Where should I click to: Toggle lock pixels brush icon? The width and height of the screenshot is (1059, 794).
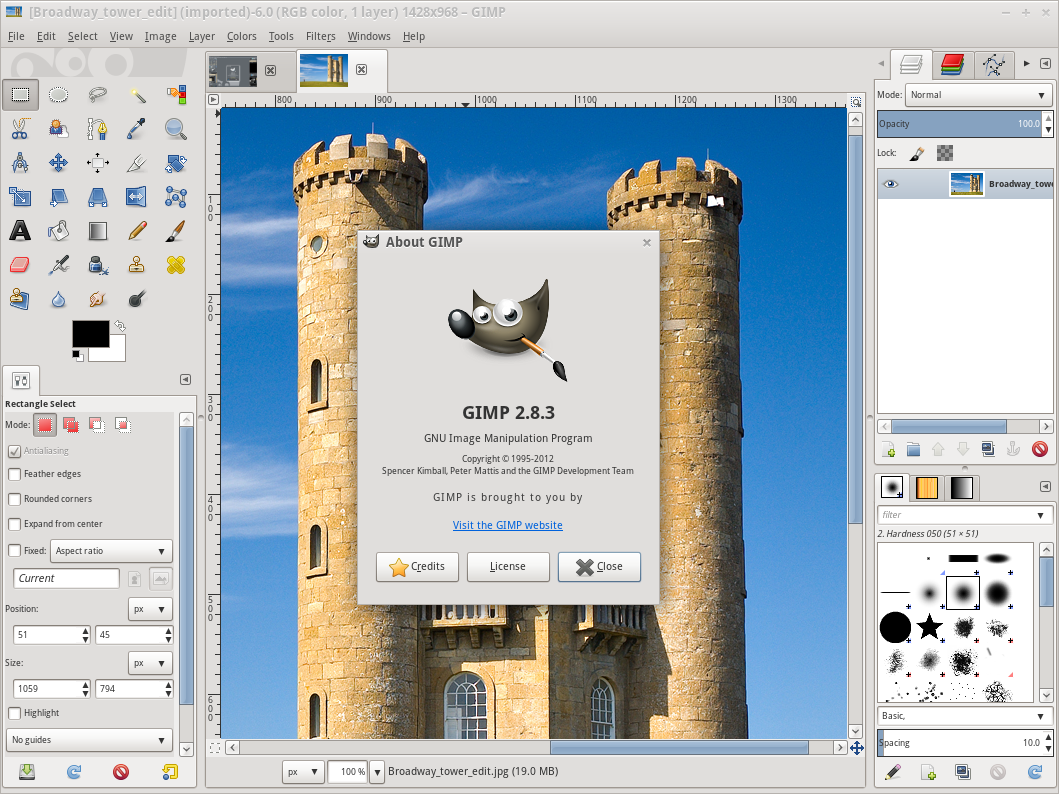point(916,153)
